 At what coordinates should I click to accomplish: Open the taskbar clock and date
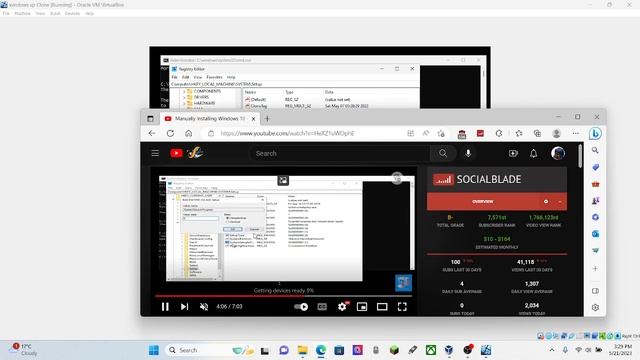click(620, 350)
